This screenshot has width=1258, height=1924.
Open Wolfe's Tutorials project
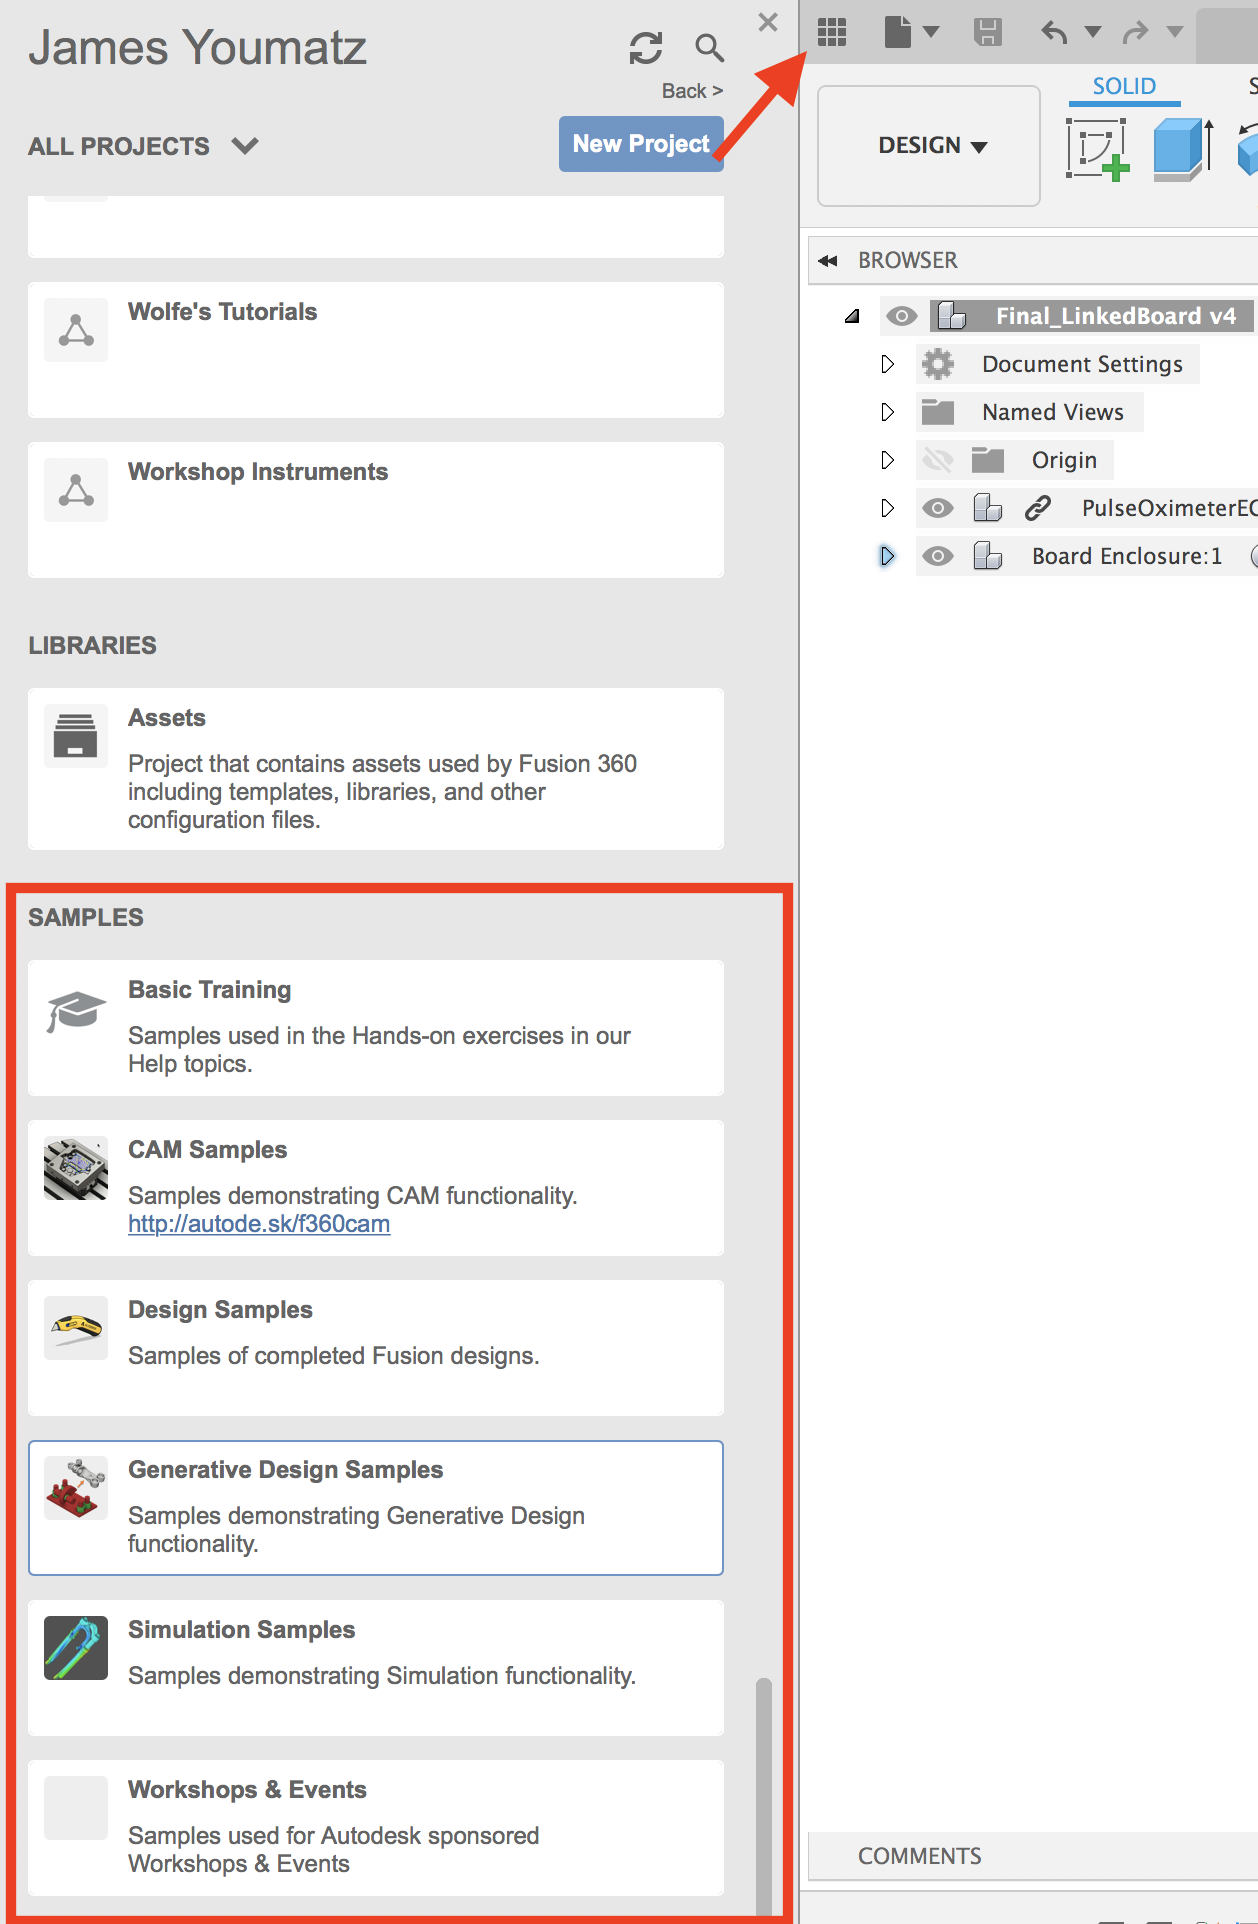pos(376,350)
